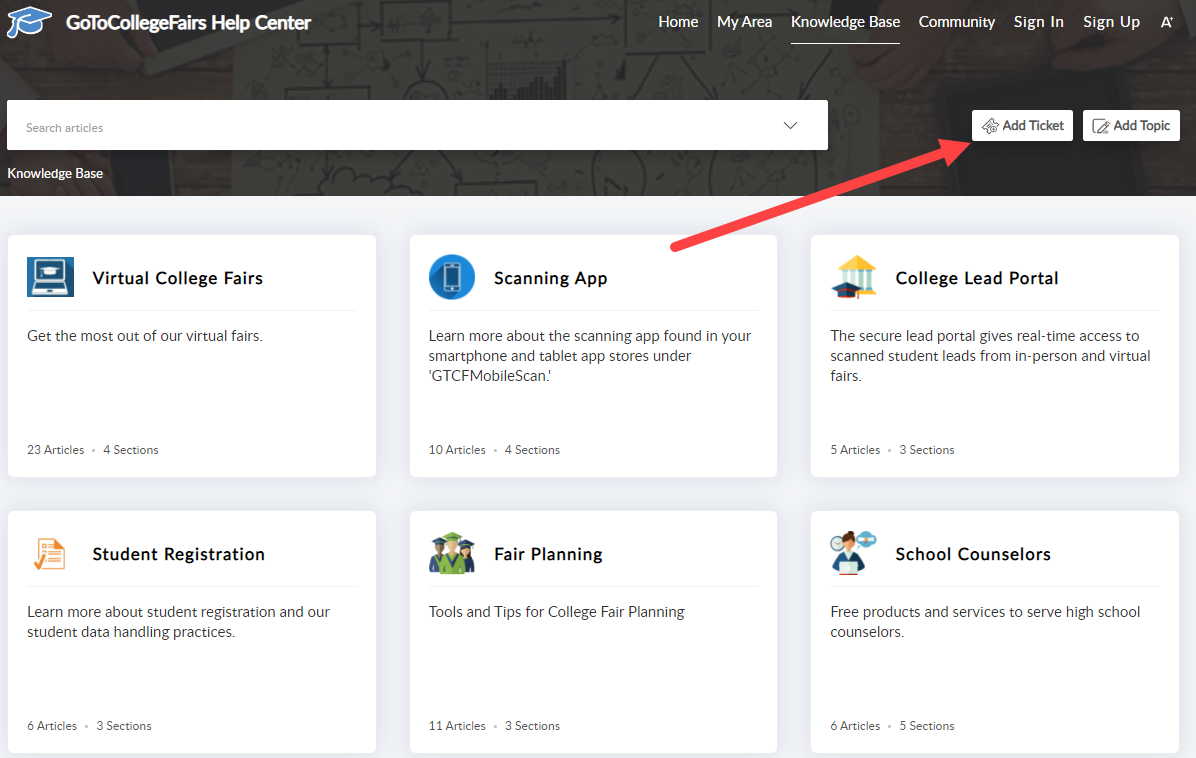Screen dimensions: 1196x758
Task: Open the Virtual College Fairs title
Action: [178, 278]
